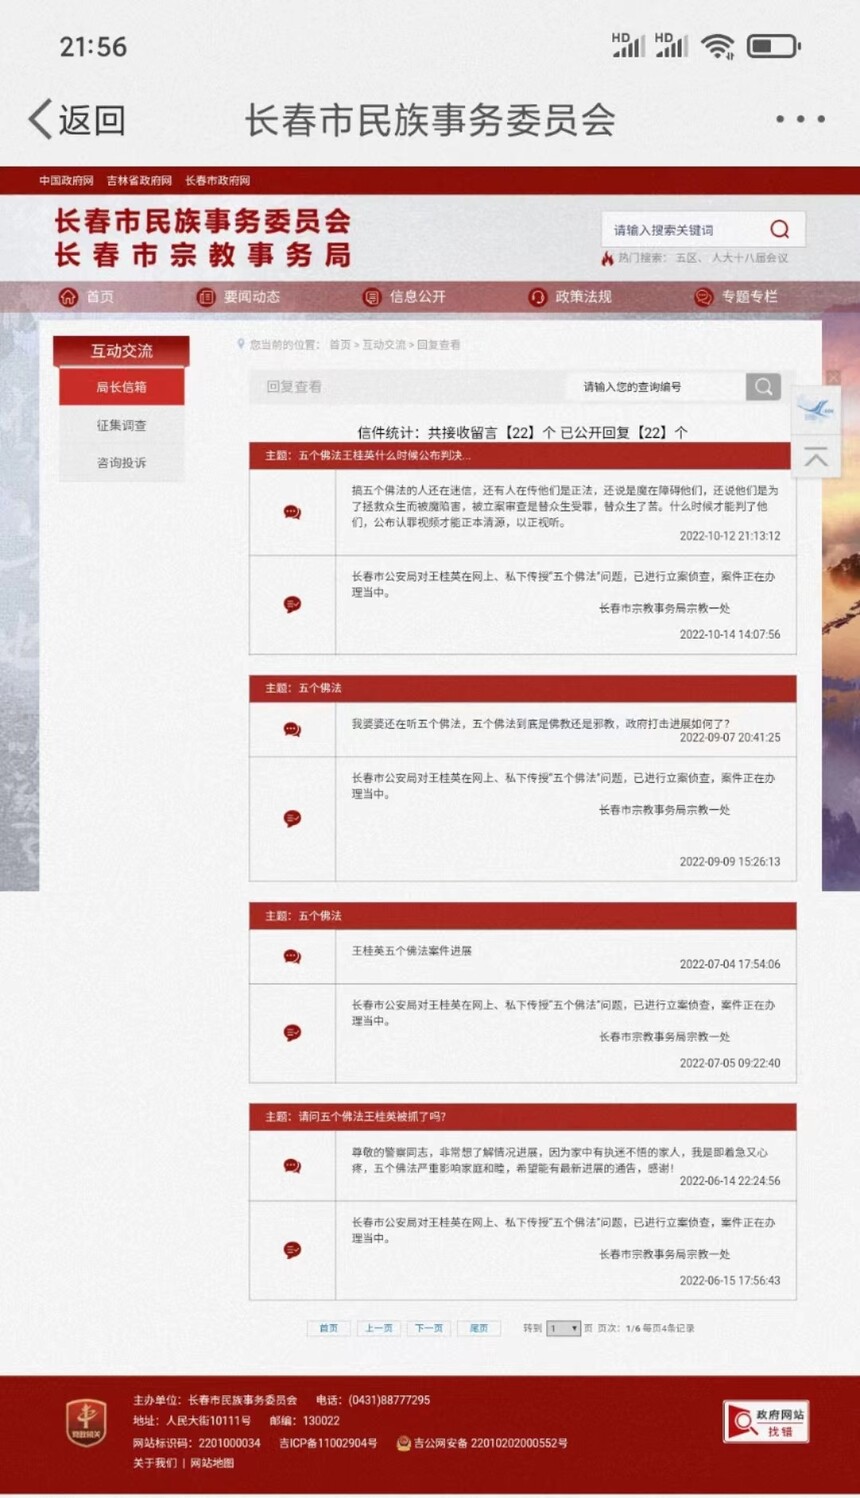Click the 主题：请问五个佛法王桂英被抓了吗 header
The width and height of the screenshot is (860, 1498).
522,1117
